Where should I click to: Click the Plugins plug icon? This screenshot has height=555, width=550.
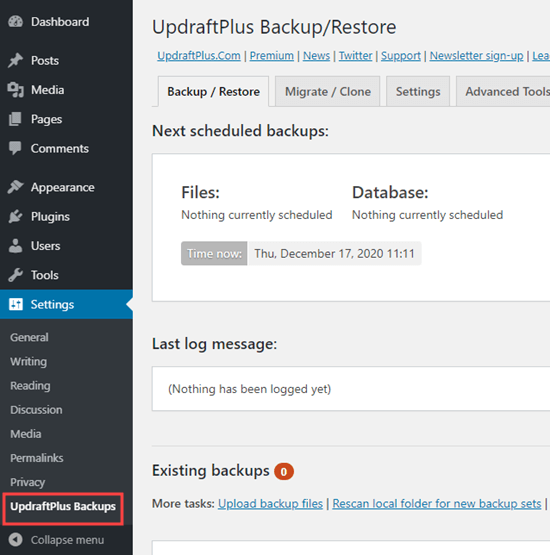pos(15,216)
